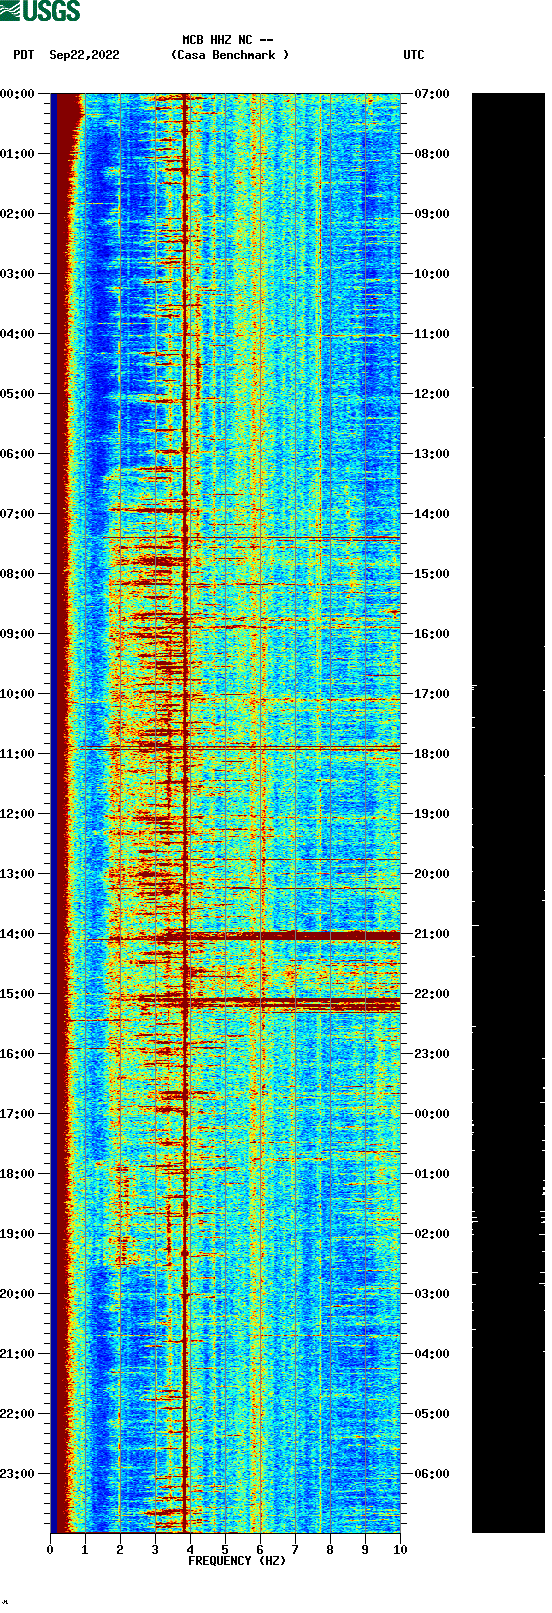Click the 12:00 PDT left-axis label

tap(18, 814)
